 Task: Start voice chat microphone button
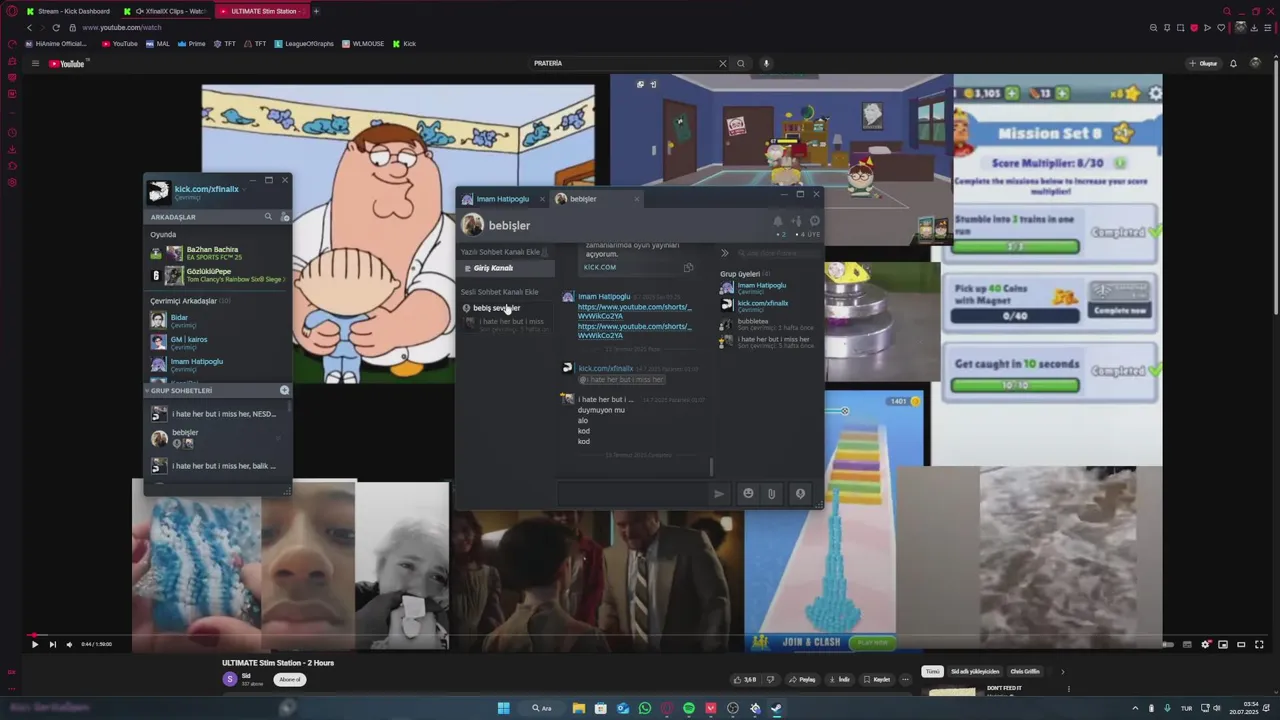(800, 493)
